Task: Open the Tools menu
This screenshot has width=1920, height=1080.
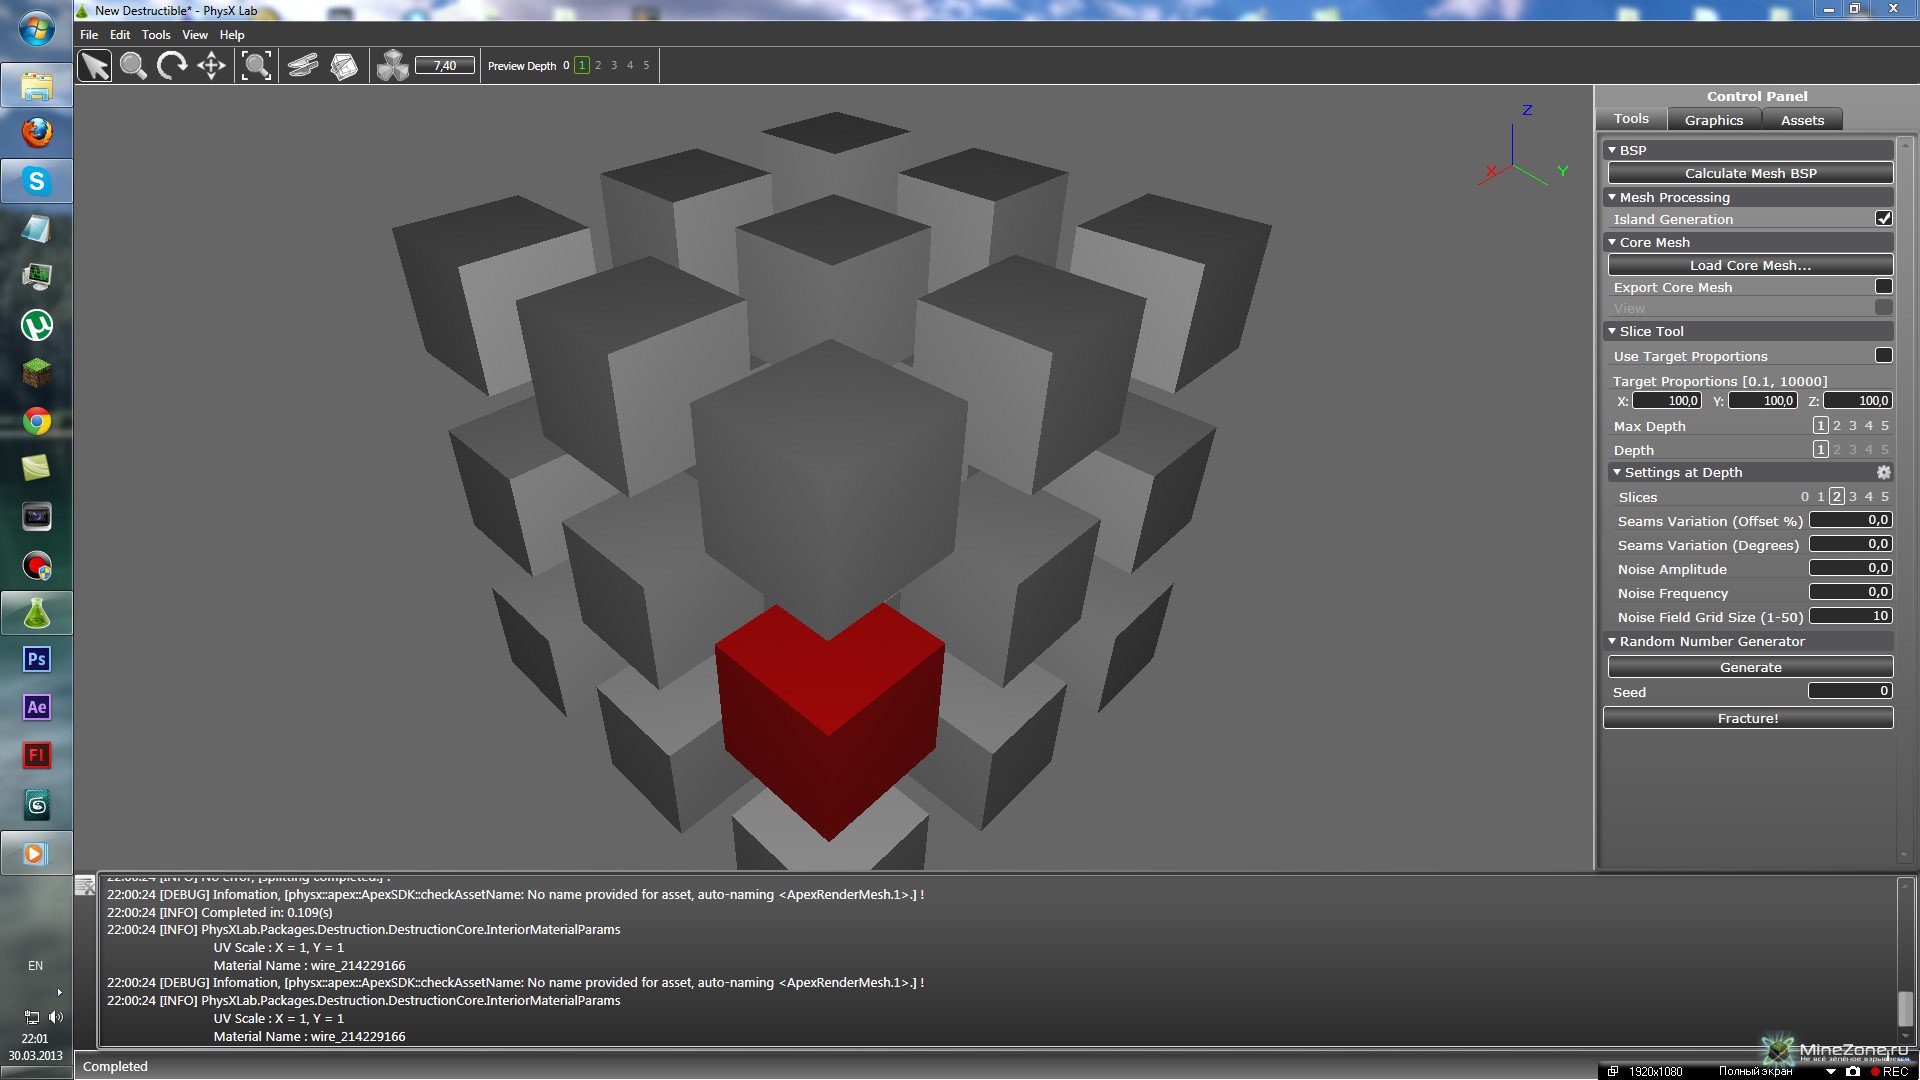Action: [x=156, y=35]
